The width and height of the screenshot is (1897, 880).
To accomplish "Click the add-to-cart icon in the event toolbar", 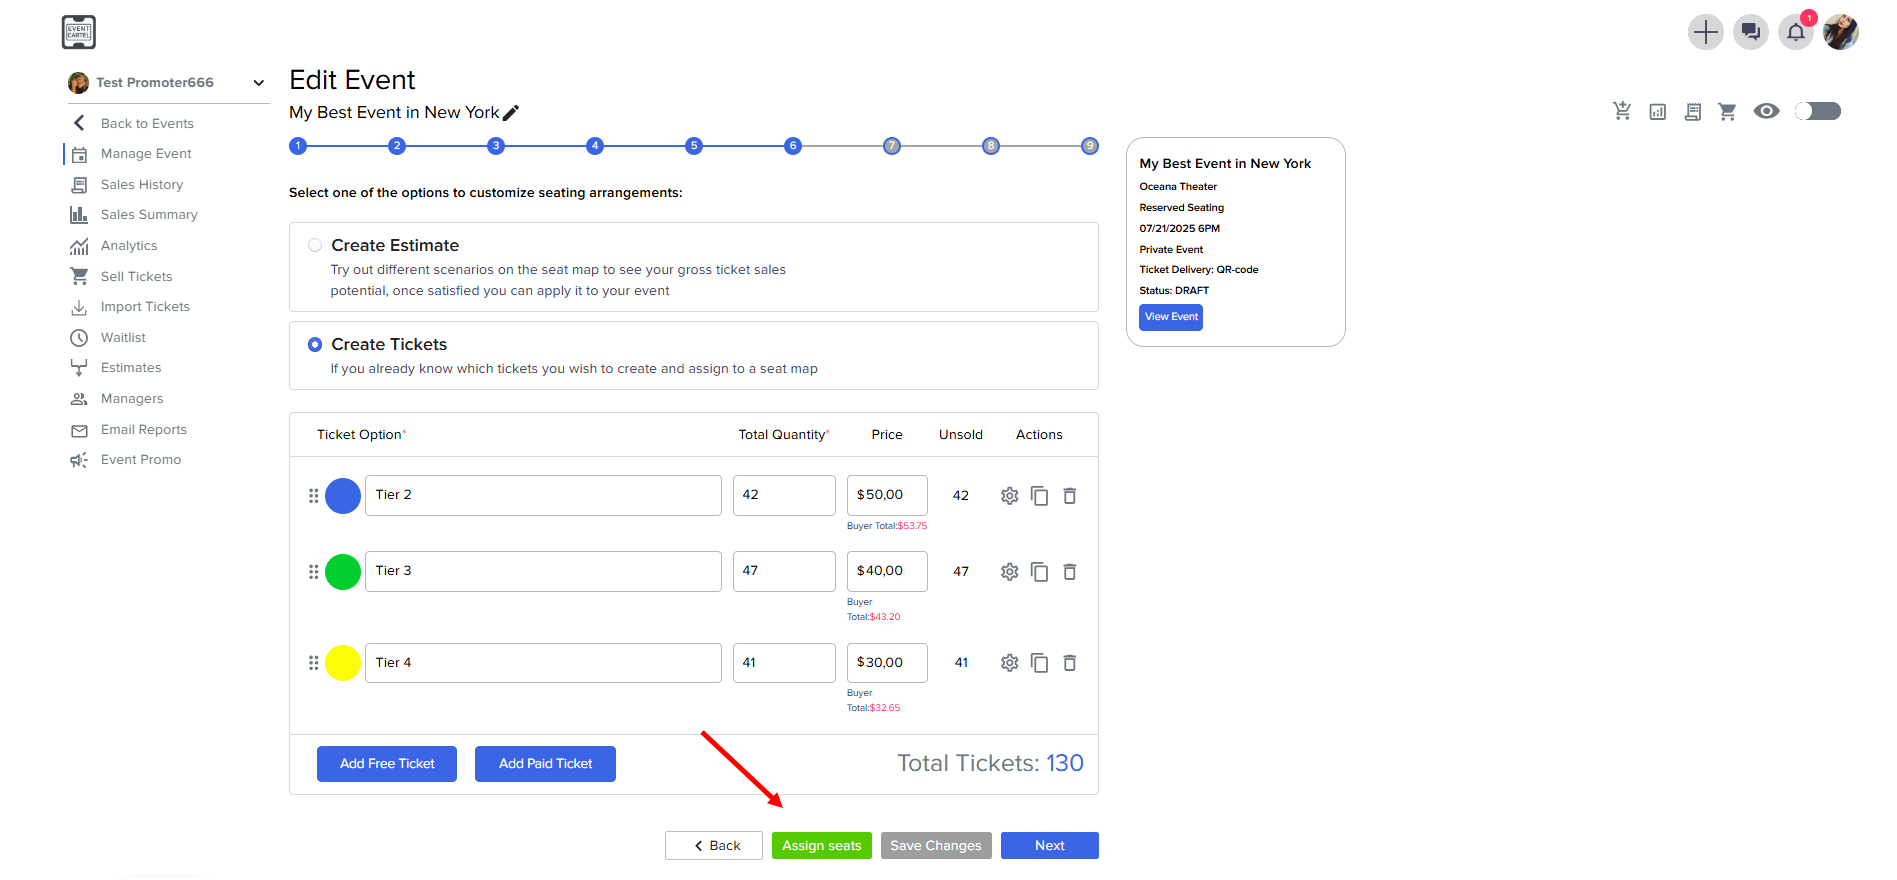I will pyautogui.click(x=1622, y=111).
